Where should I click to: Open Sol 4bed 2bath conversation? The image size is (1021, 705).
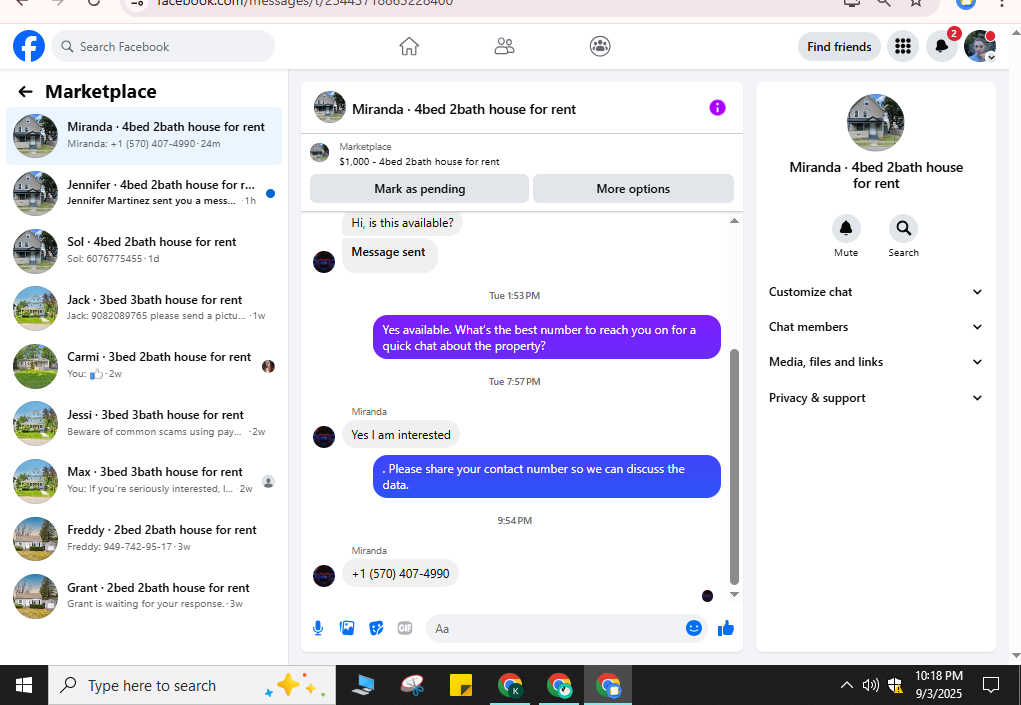(x=144, y=250)
